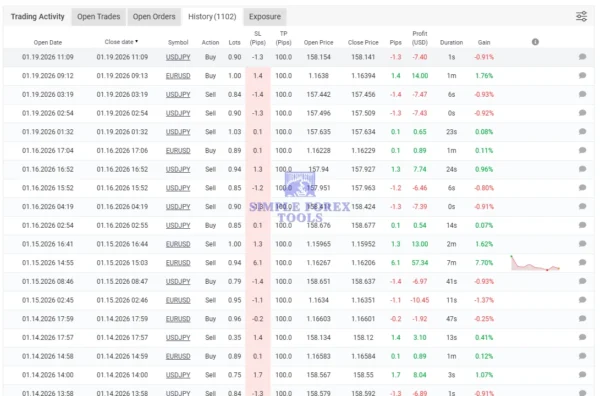The width and height of the screenshot is (600, 396).
Task: Open comment icon for 01.15.2026 08:46 trade
Action: pyautogui.click(x=582, y=281)
